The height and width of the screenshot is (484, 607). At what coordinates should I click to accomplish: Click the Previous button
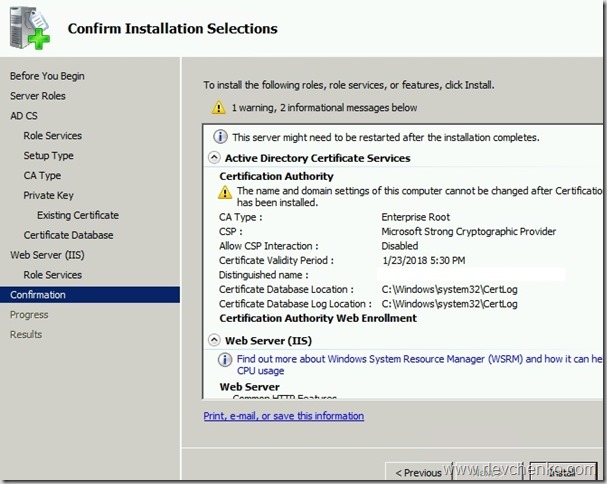418,472
